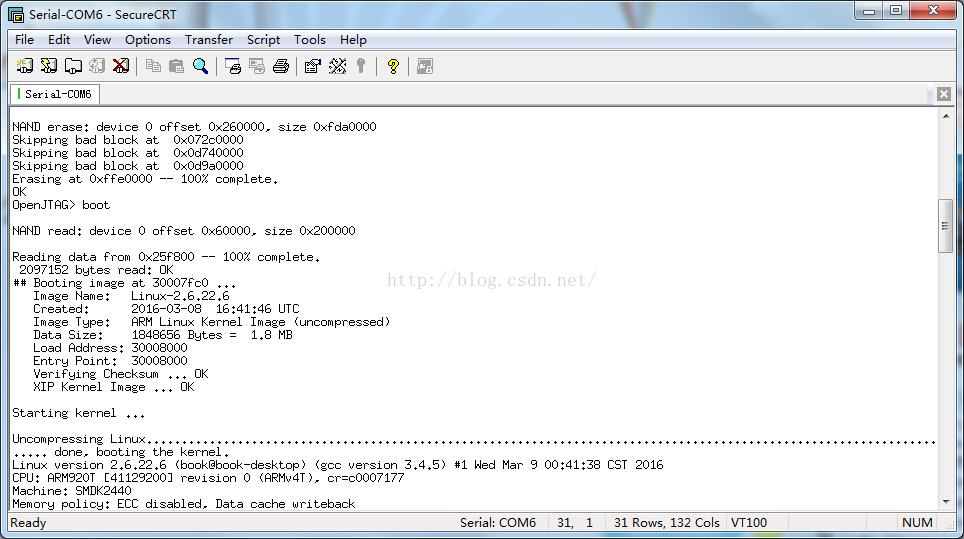Click 'Image Name: Linux-2.6.22.6' line
Image resolution: width=964 pixels, height=539 pixels.
[x=131, y=296]
